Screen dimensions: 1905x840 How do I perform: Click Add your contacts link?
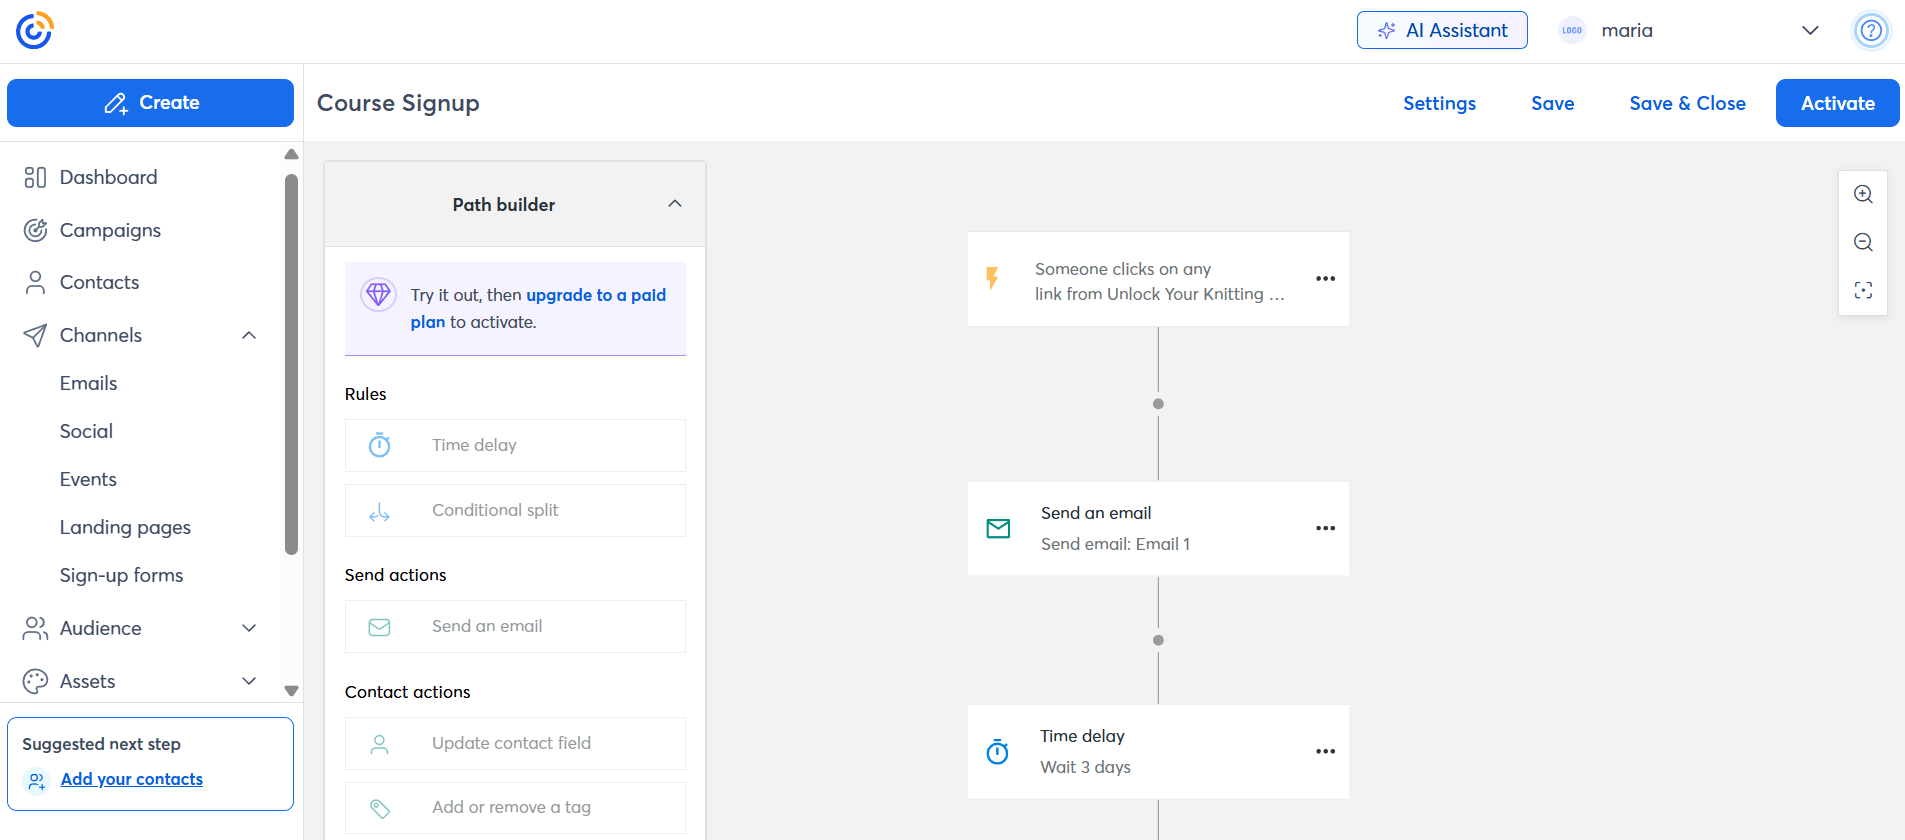132,779
